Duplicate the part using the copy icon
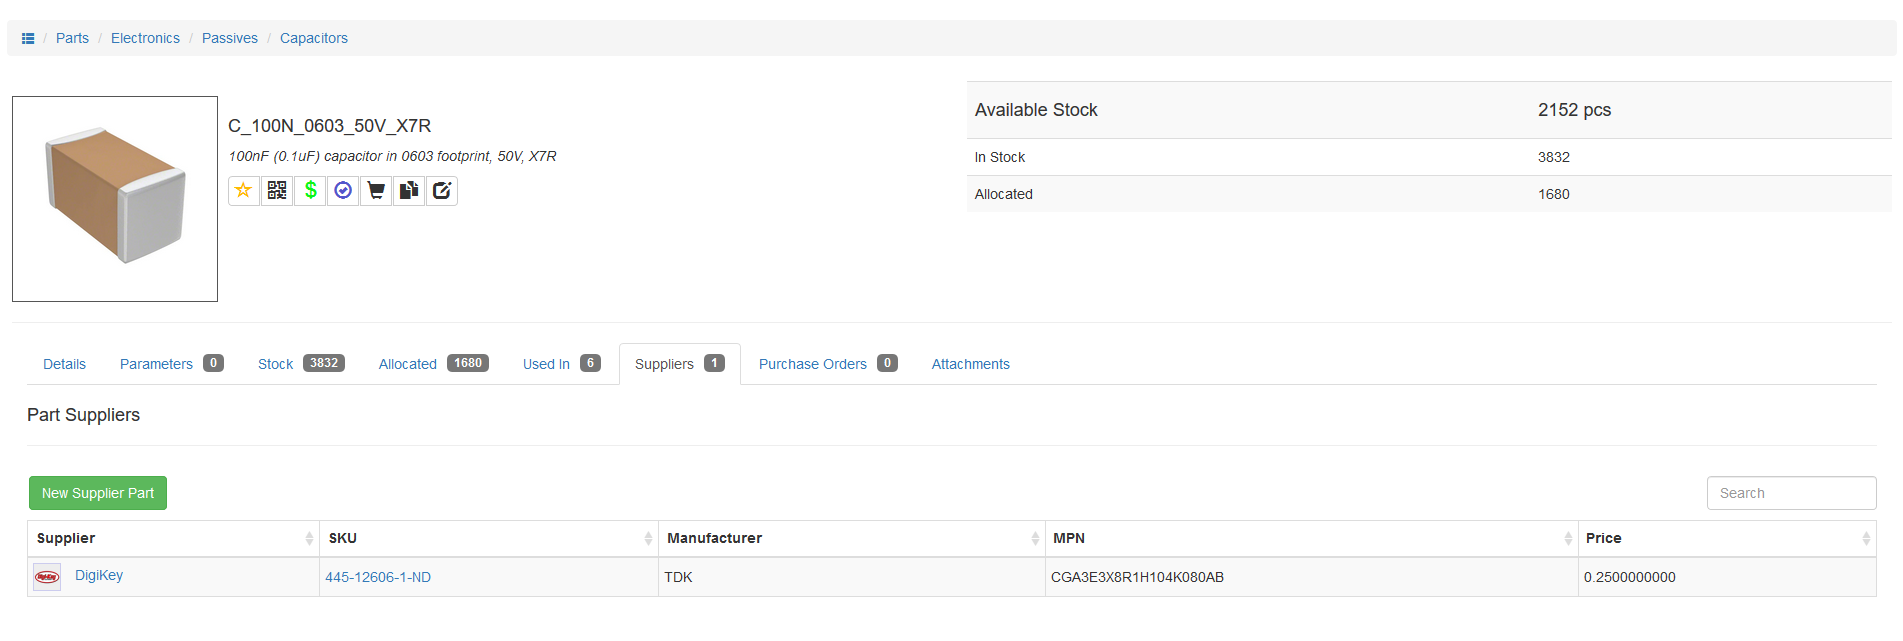Image resolution: width=1903 pixels, height=641 pixels. coord(409,190)
